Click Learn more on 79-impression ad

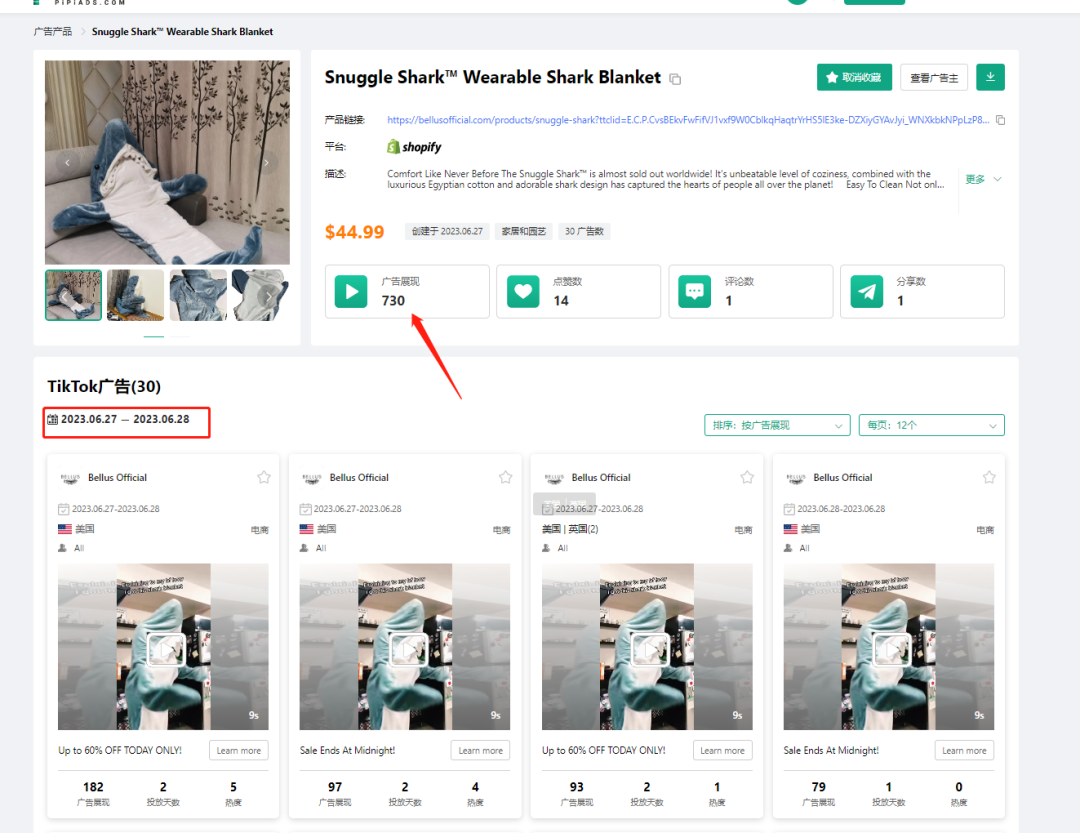[964, 750]
